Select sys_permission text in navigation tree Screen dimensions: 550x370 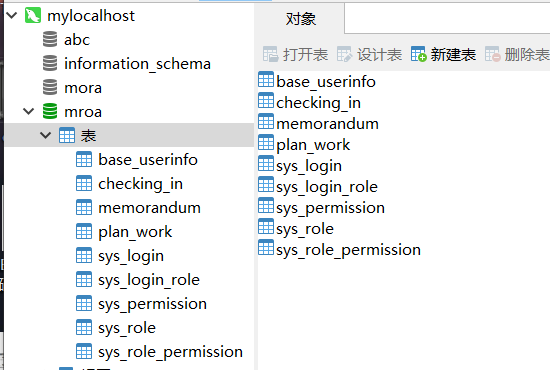coord(153,304)
